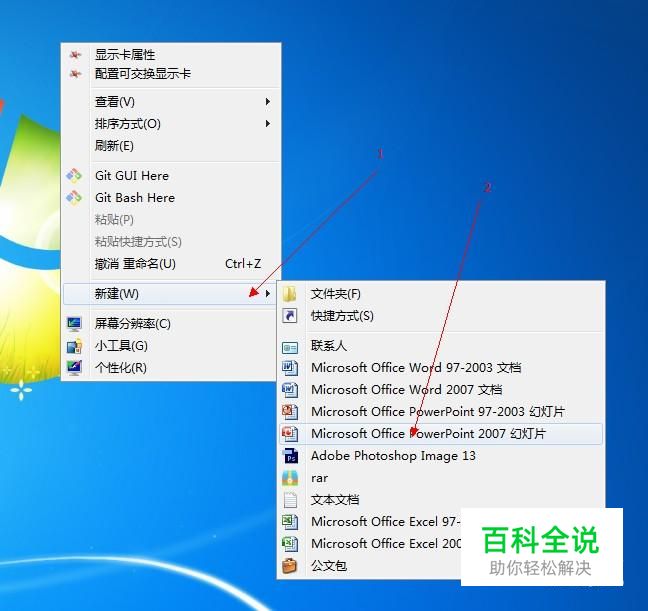The width and height of the screenshot is (648, 611).
Task: Create new 文件夹(F)
Action: 441,294
